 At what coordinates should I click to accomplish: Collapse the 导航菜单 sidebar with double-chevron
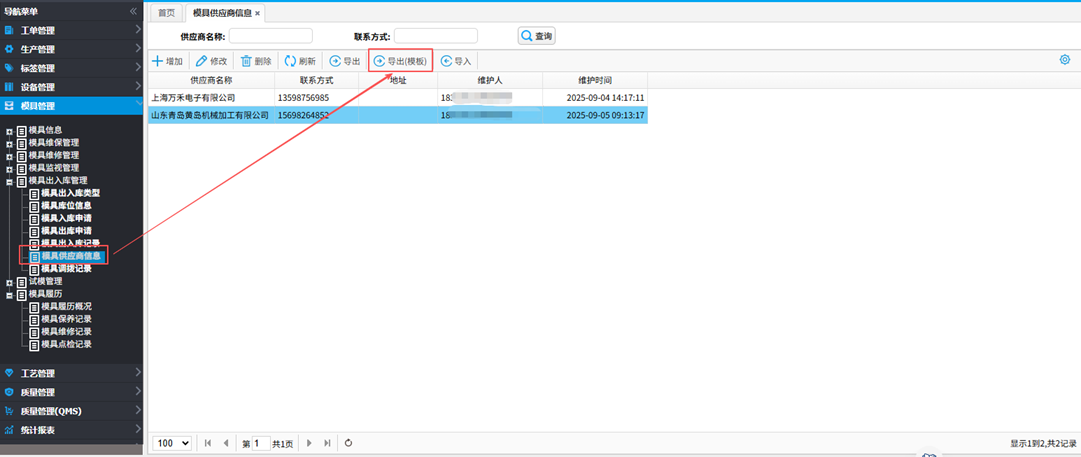pyautogui.click(x=134, y=11)
